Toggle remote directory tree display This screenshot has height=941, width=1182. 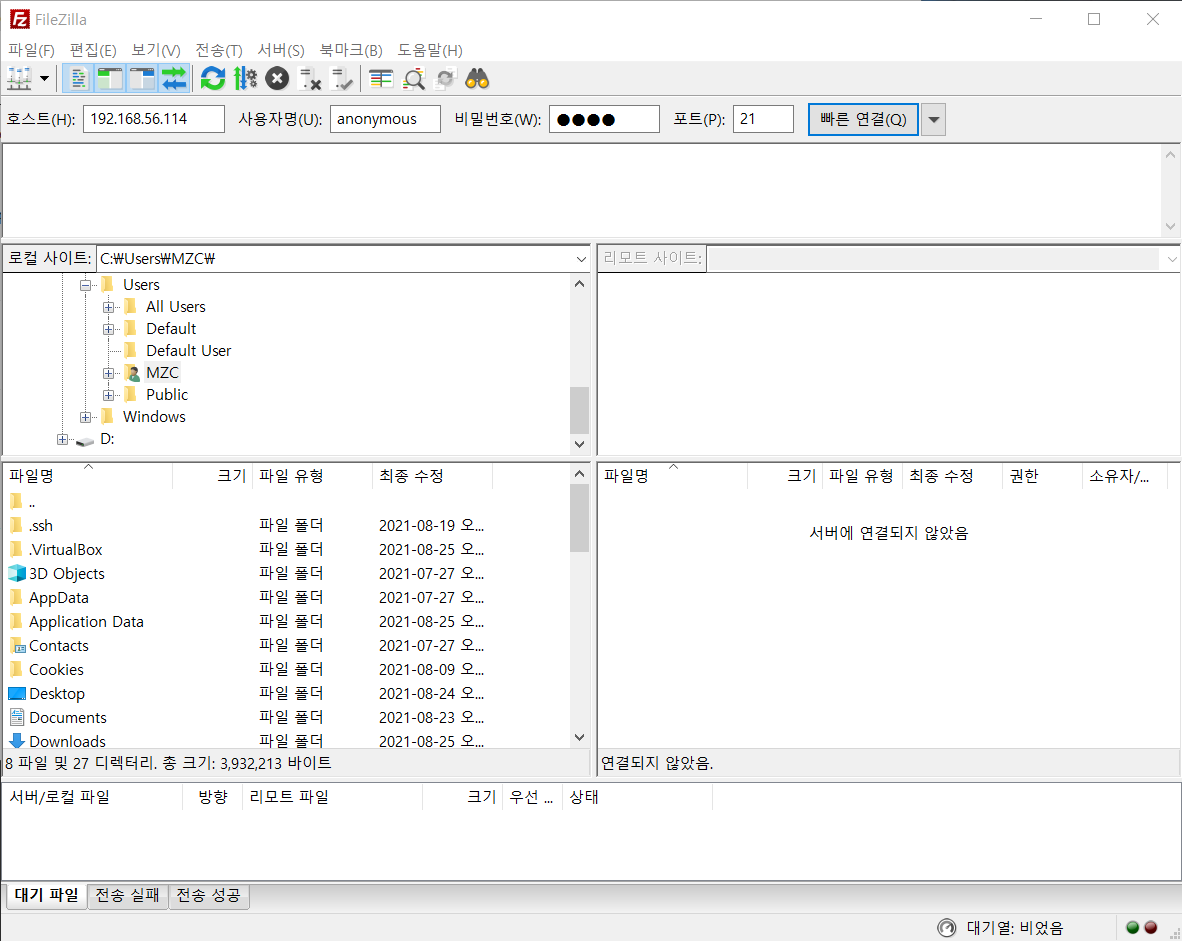(x=142, y=78)
